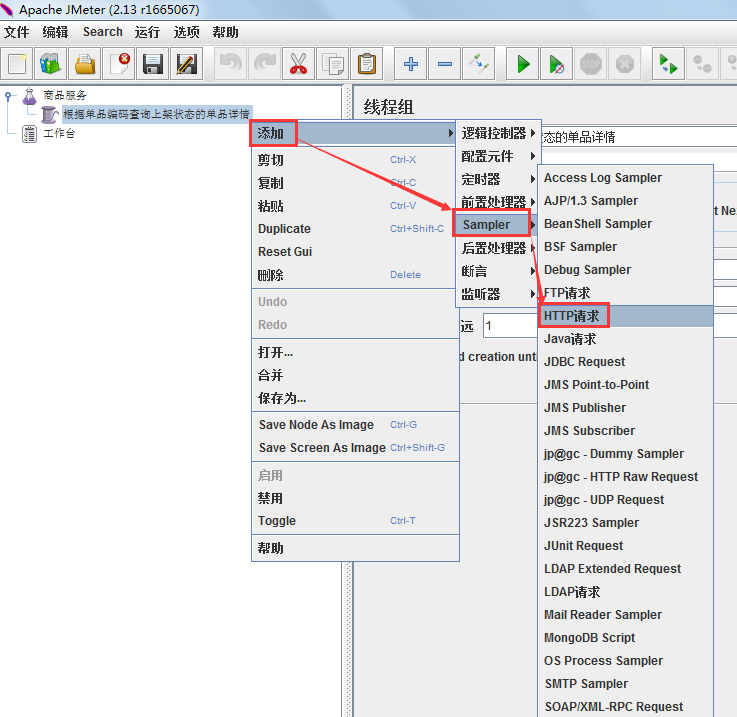Select the 工作台 tree item
Screen dimensions: 737x717
tap(58, 133)
